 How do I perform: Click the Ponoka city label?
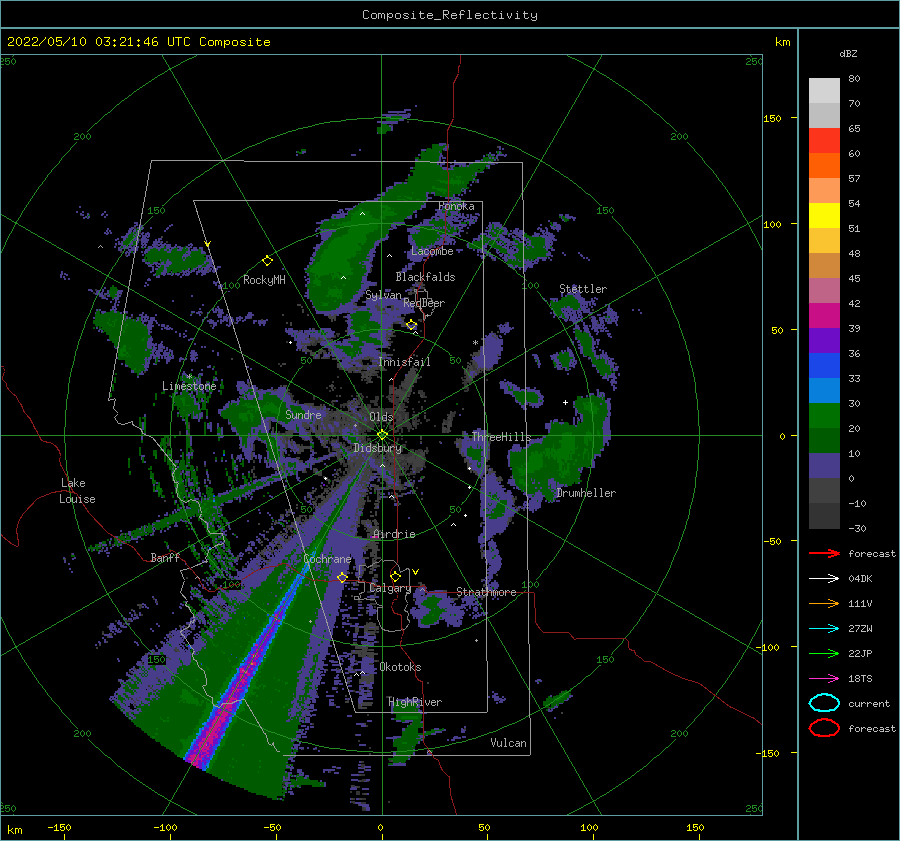[456, 206]
